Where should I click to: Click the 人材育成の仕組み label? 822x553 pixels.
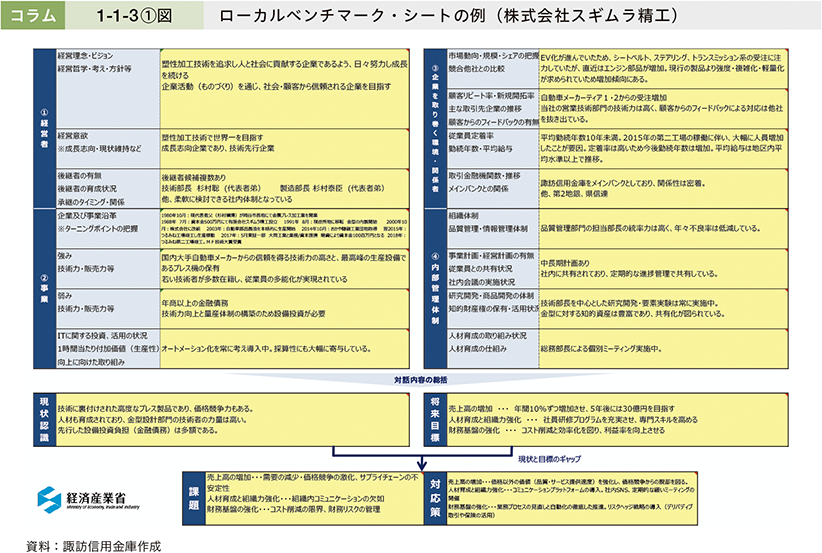coord(477,349)
